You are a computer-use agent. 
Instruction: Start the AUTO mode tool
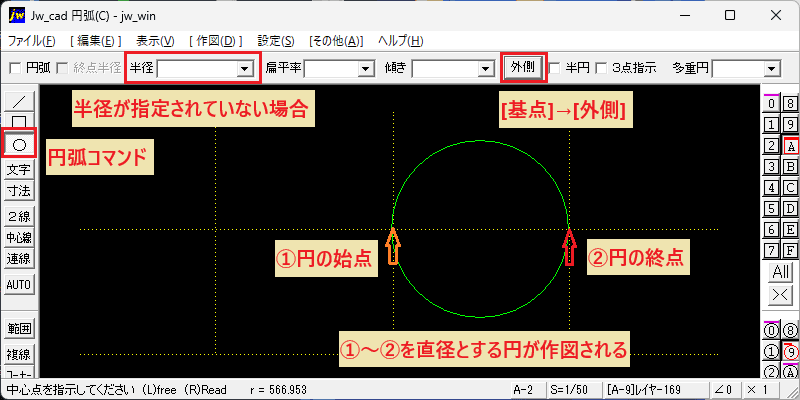[x=19, y=284]
